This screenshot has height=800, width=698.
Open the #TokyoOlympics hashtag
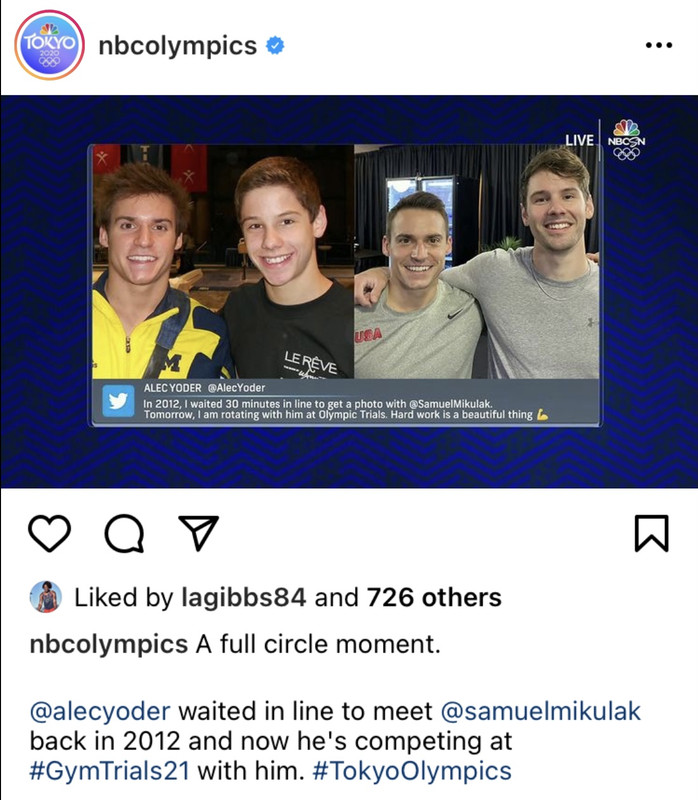pos(411,771)
